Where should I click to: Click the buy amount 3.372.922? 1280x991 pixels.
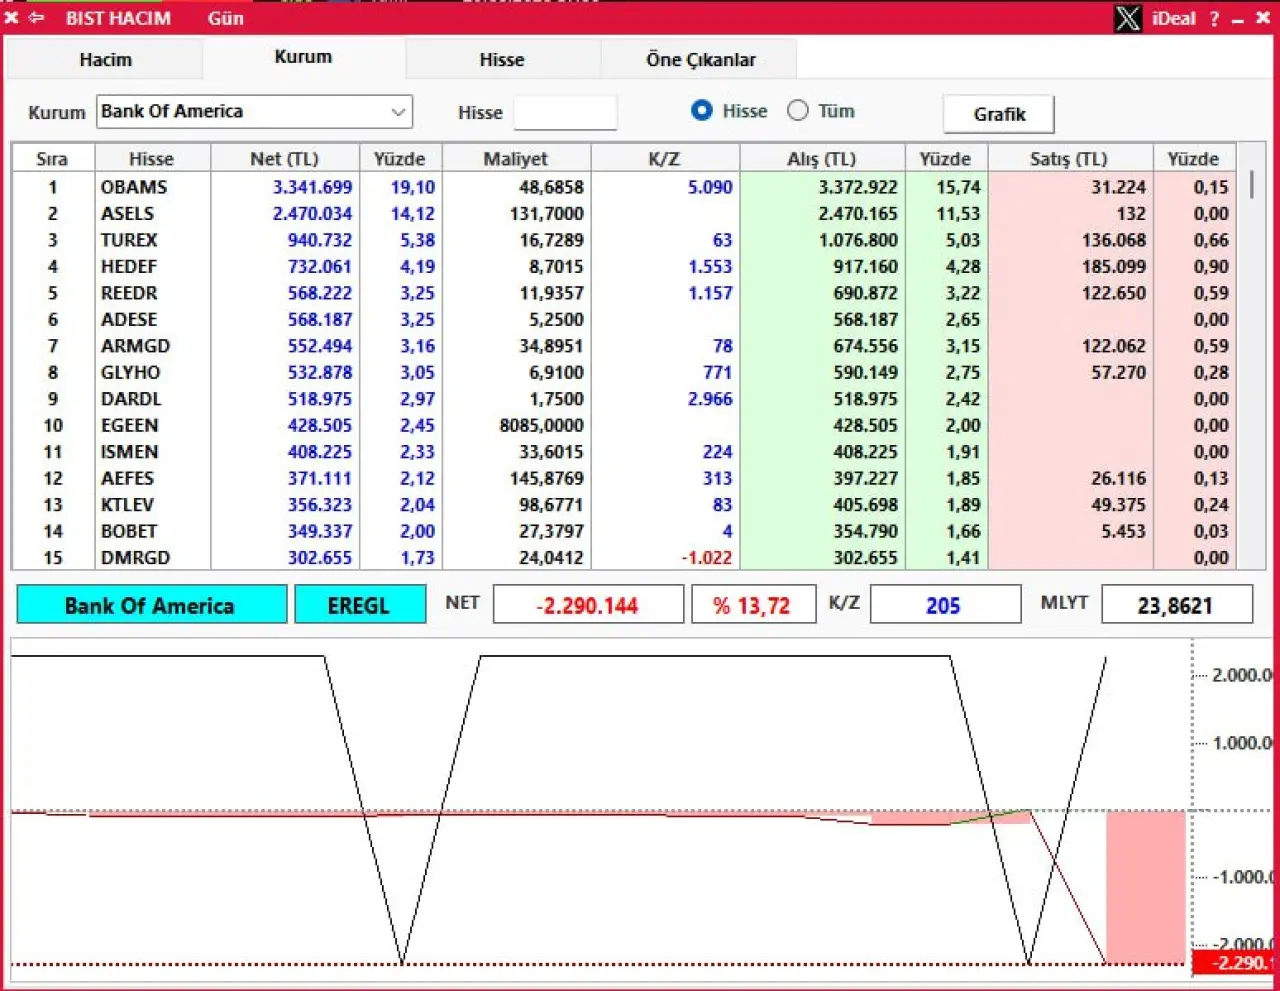pos(858,187)
